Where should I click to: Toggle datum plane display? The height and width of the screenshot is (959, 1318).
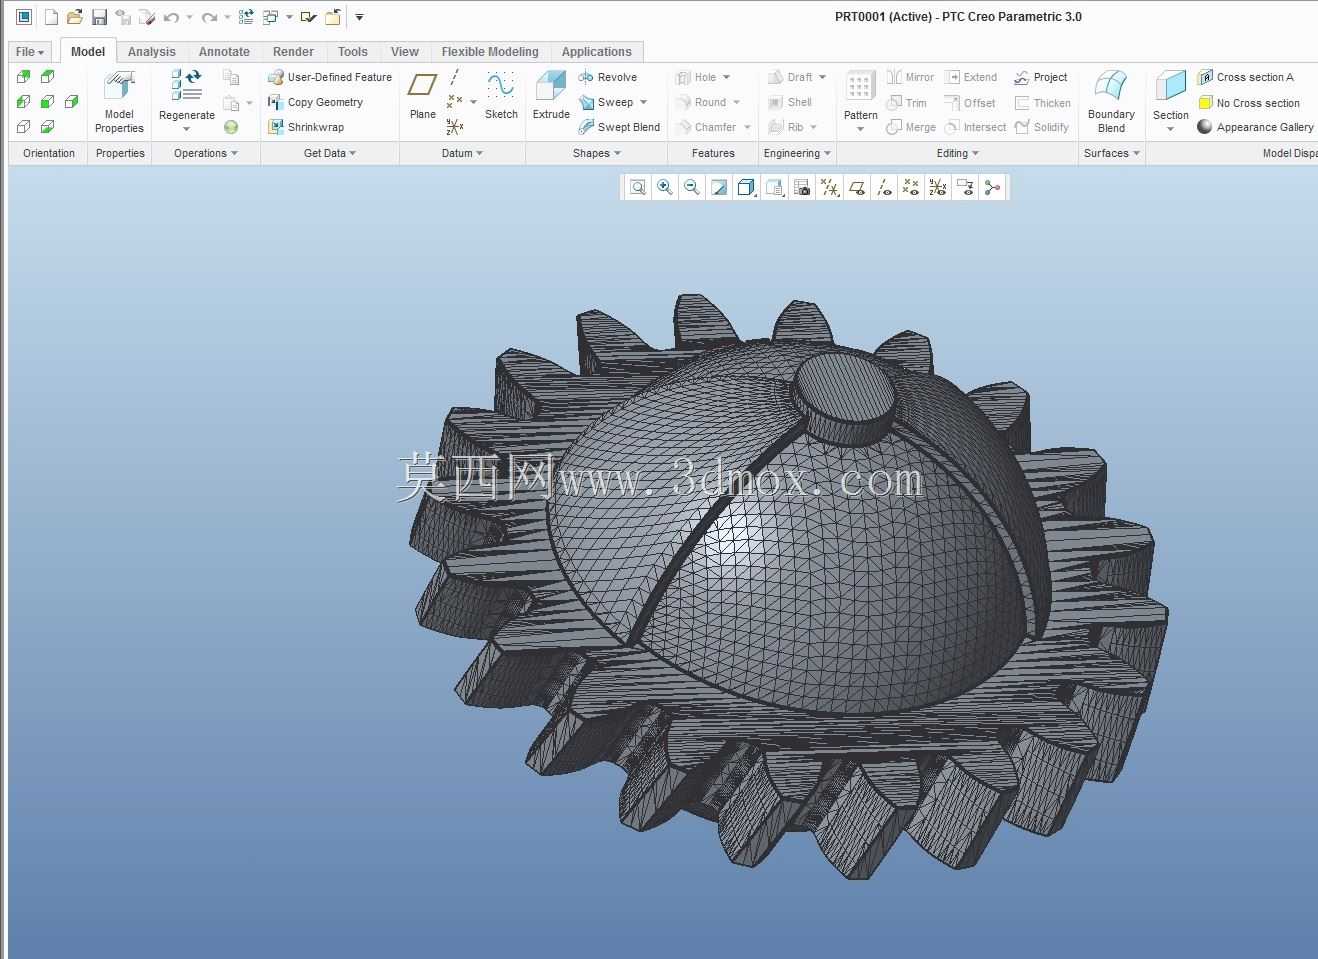(856, 187)
